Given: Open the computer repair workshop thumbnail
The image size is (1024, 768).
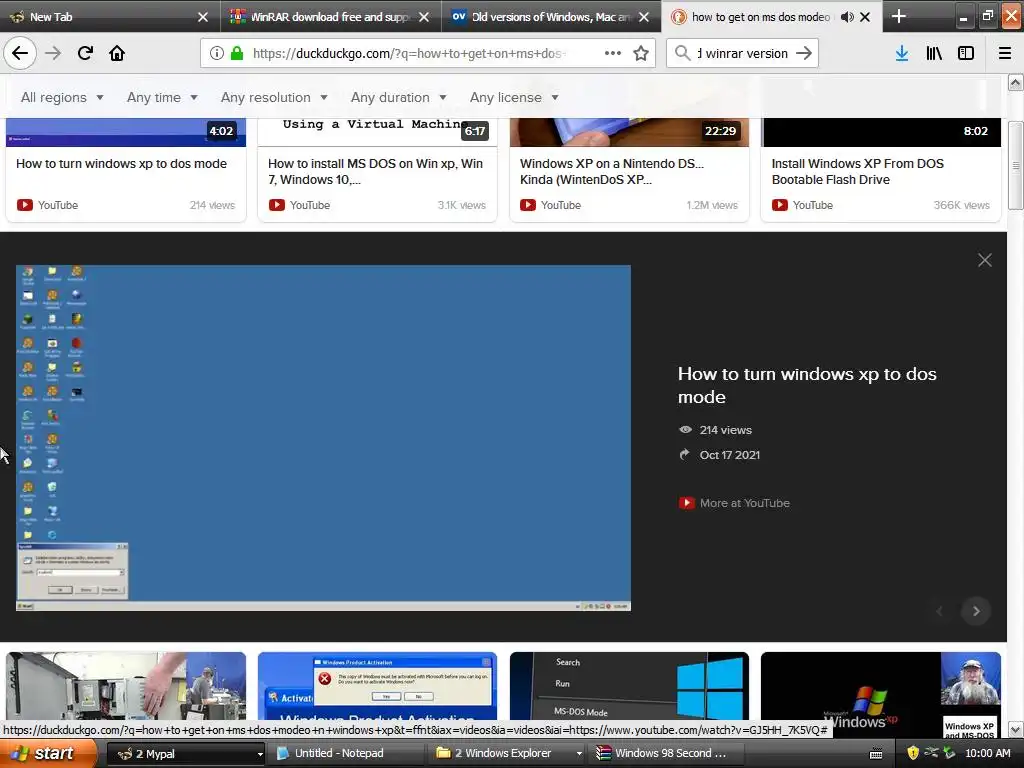Looking at the screenshot, I should pyautogui.click(x=126, y=686).
